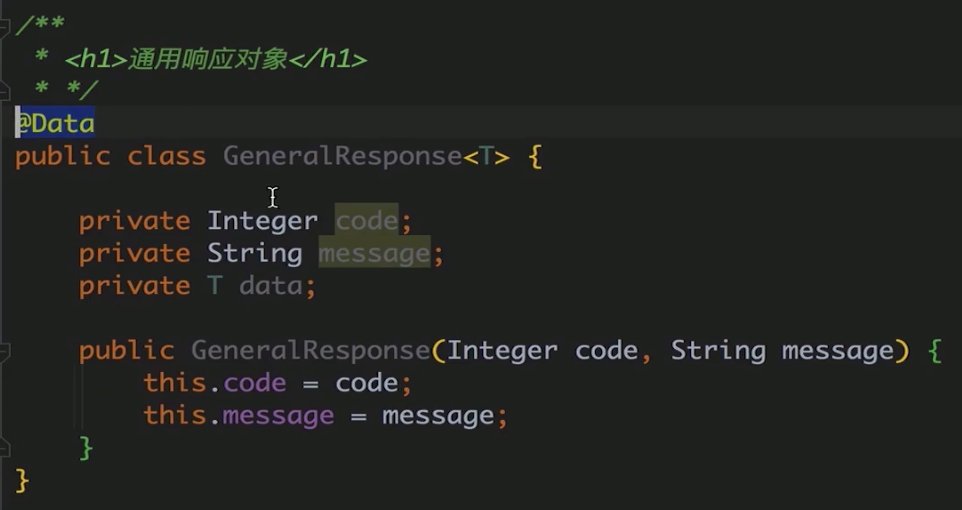
Task: Click the 通用响应对象 comment text
Action: click(x=207, y=60)
